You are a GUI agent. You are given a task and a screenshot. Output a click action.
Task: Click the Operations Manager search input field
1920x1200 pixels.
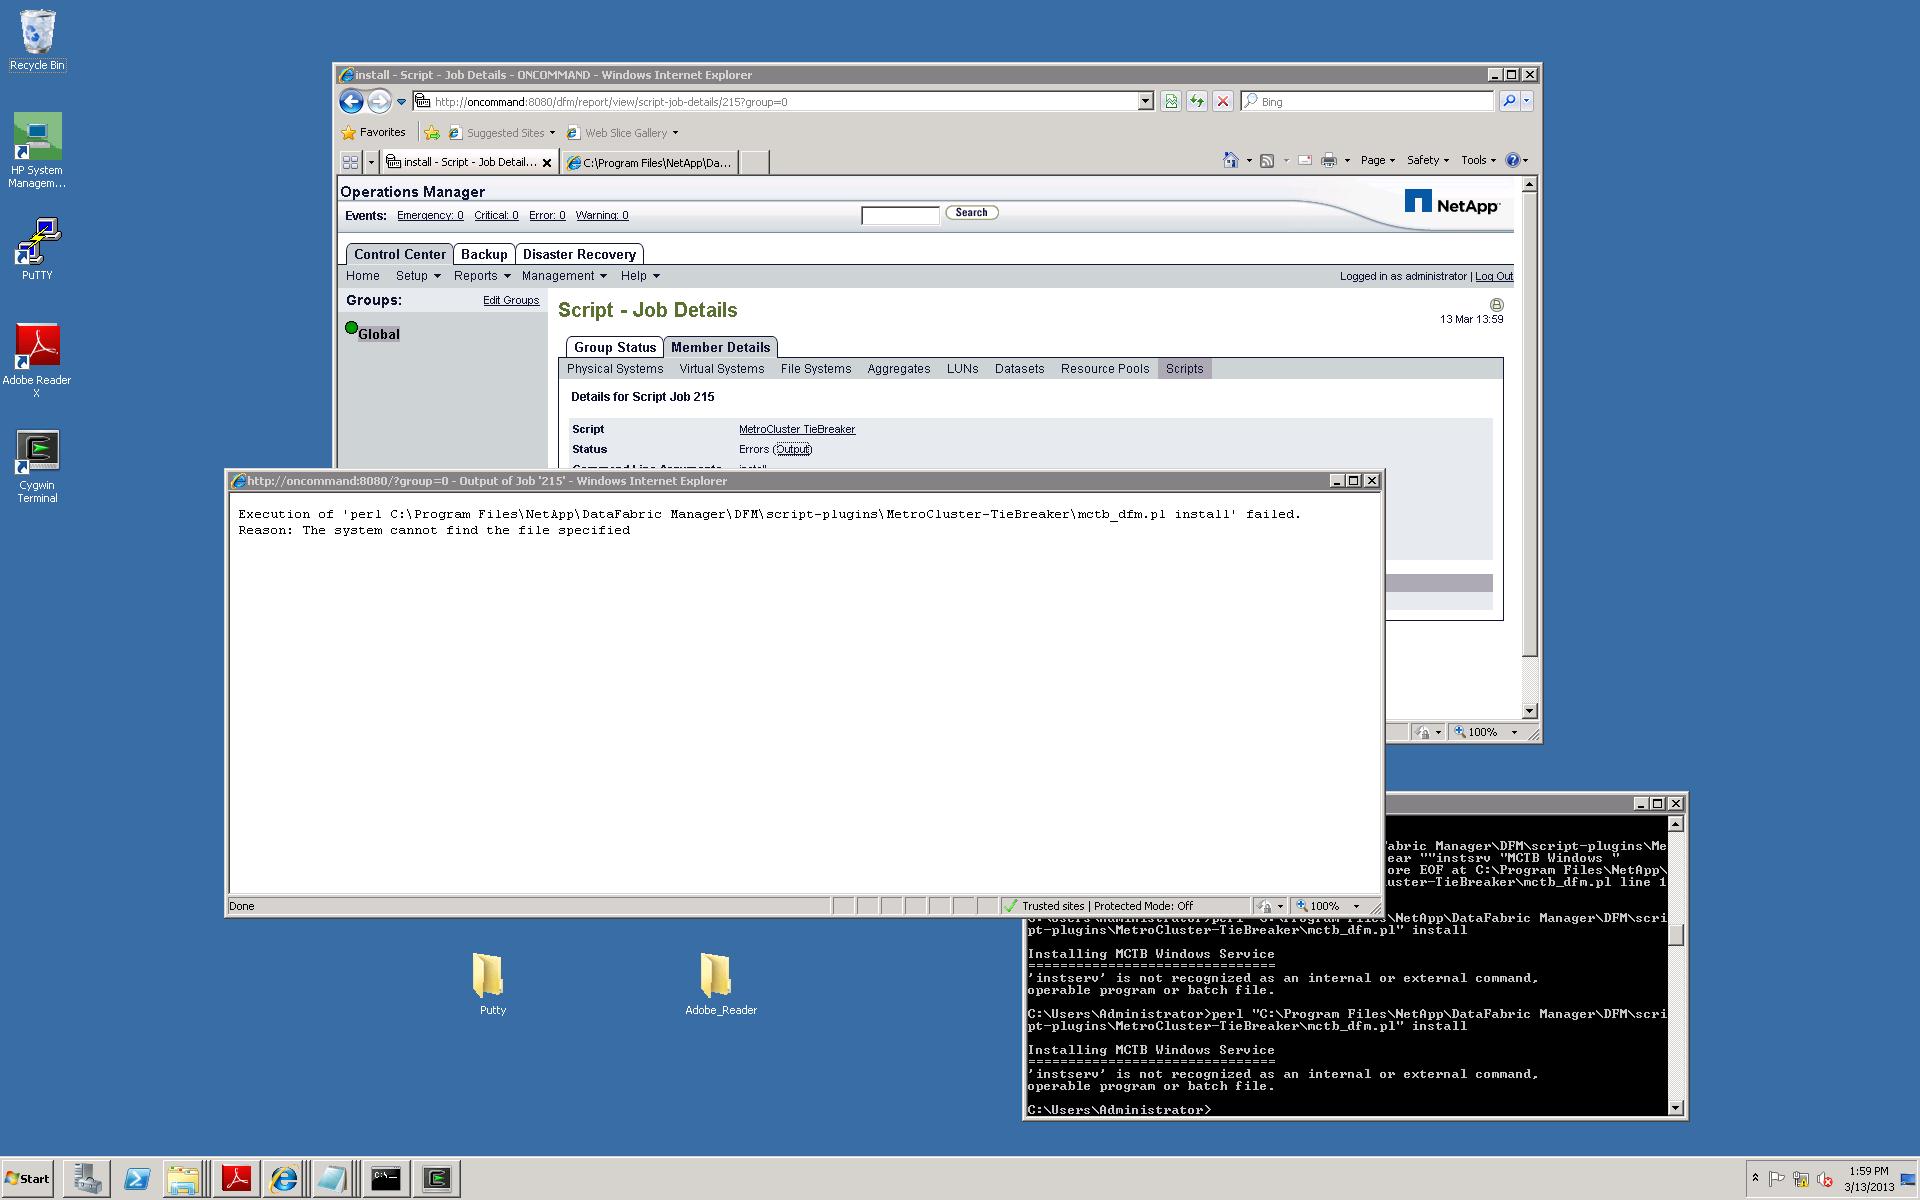click(x=899, y=215)
